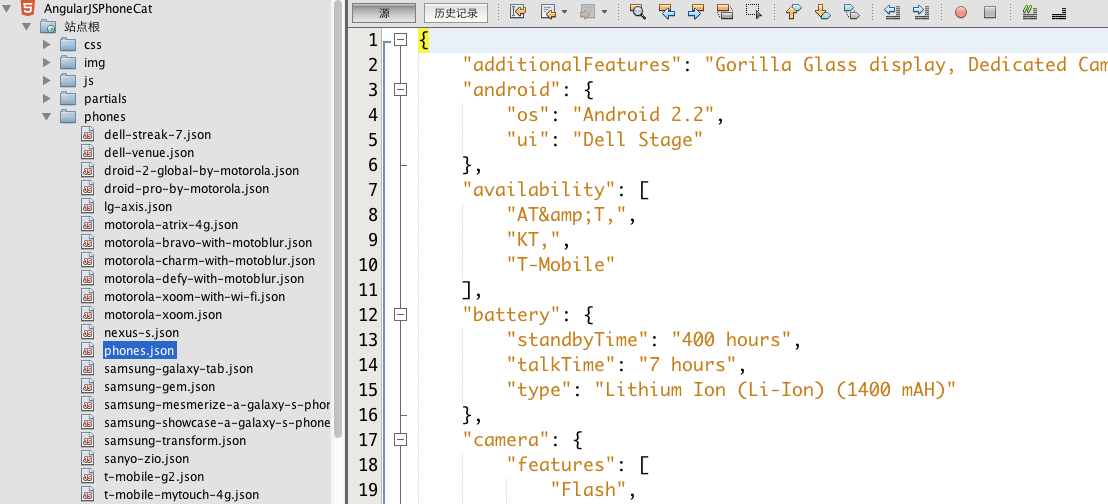
Task: Open dell-streak-7.json file
Action: (158, 134)
